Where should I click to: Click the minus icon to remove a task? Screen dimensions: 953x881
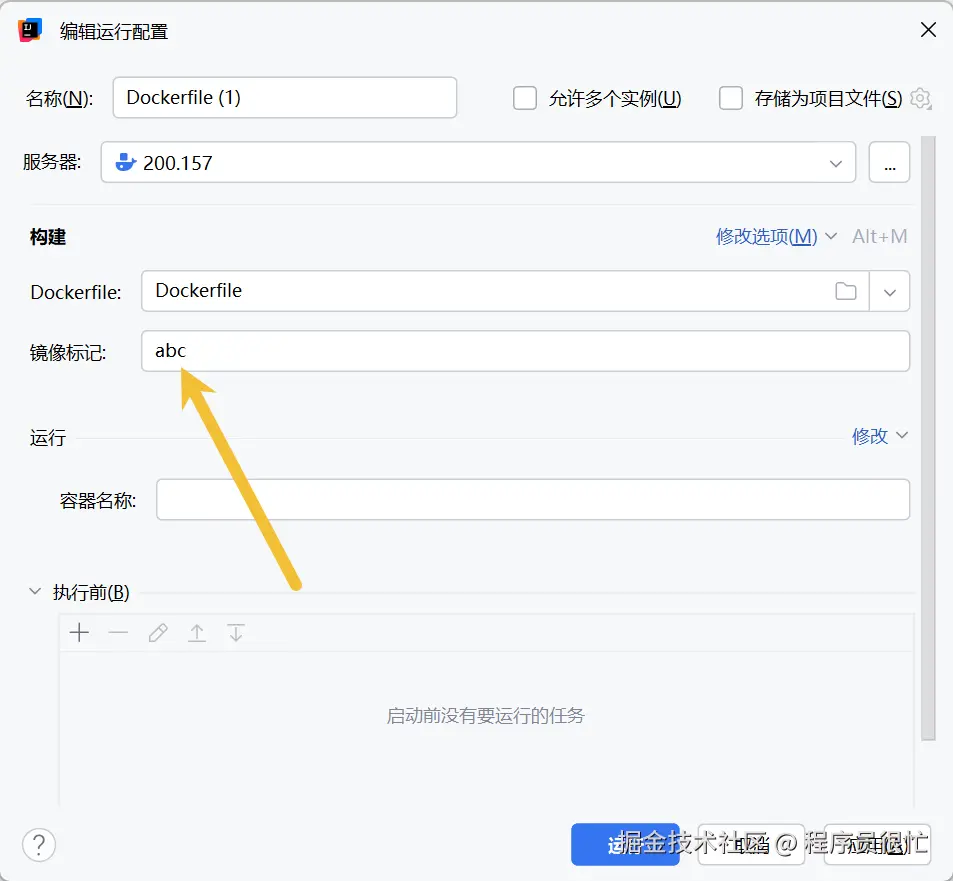pos(119,632)
